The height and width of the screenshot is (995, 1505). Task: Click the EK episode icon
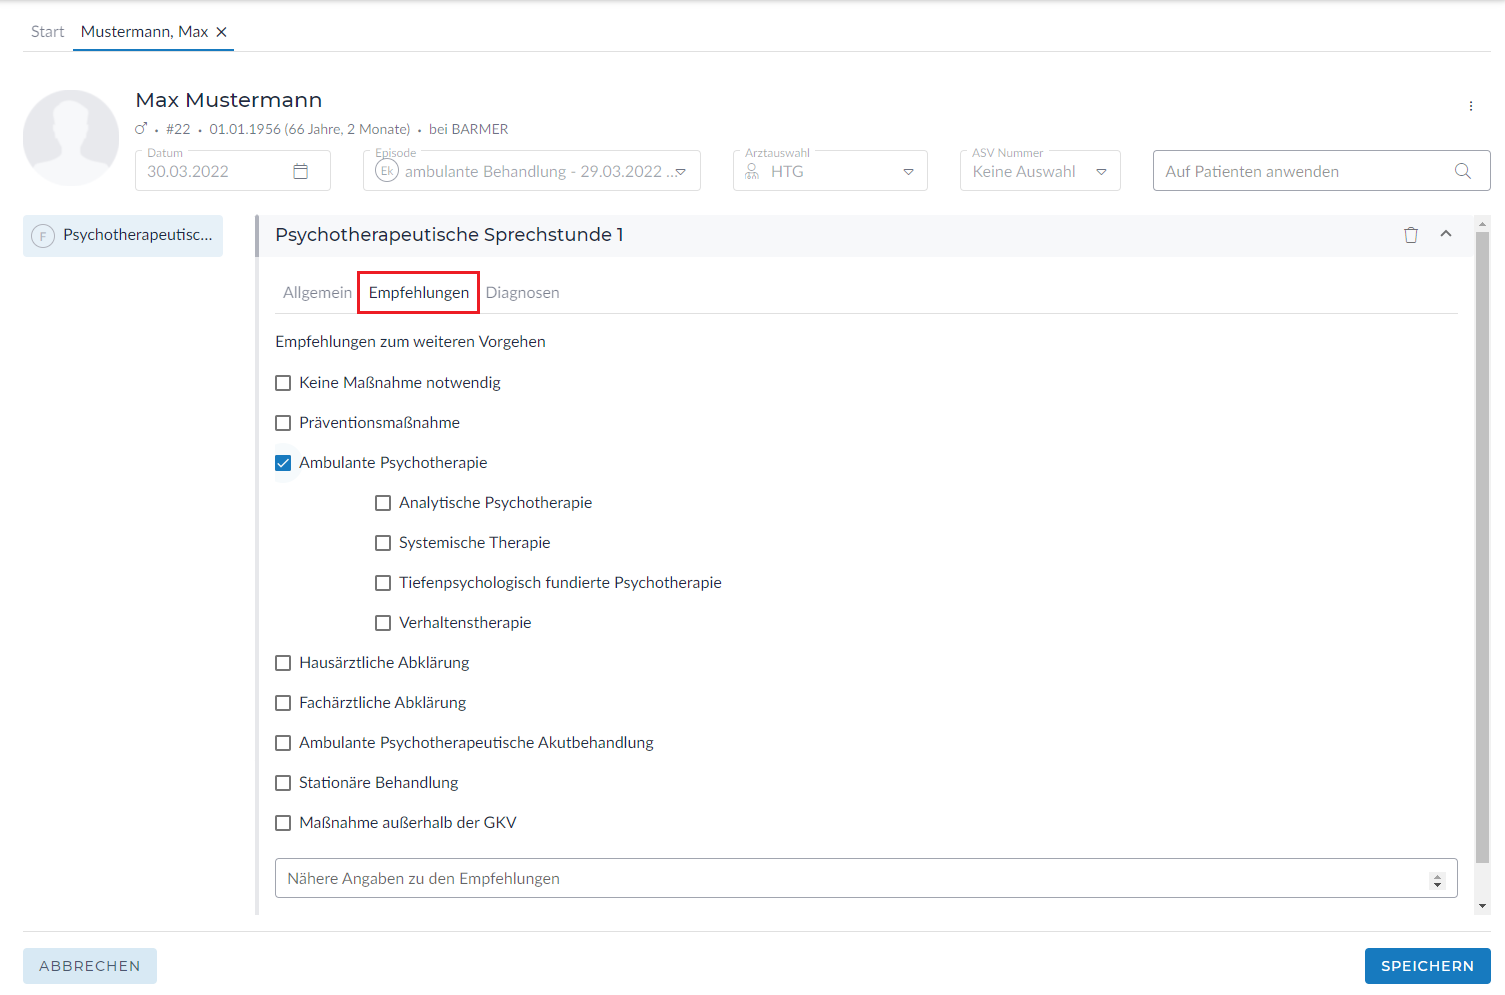coord(387,171)
